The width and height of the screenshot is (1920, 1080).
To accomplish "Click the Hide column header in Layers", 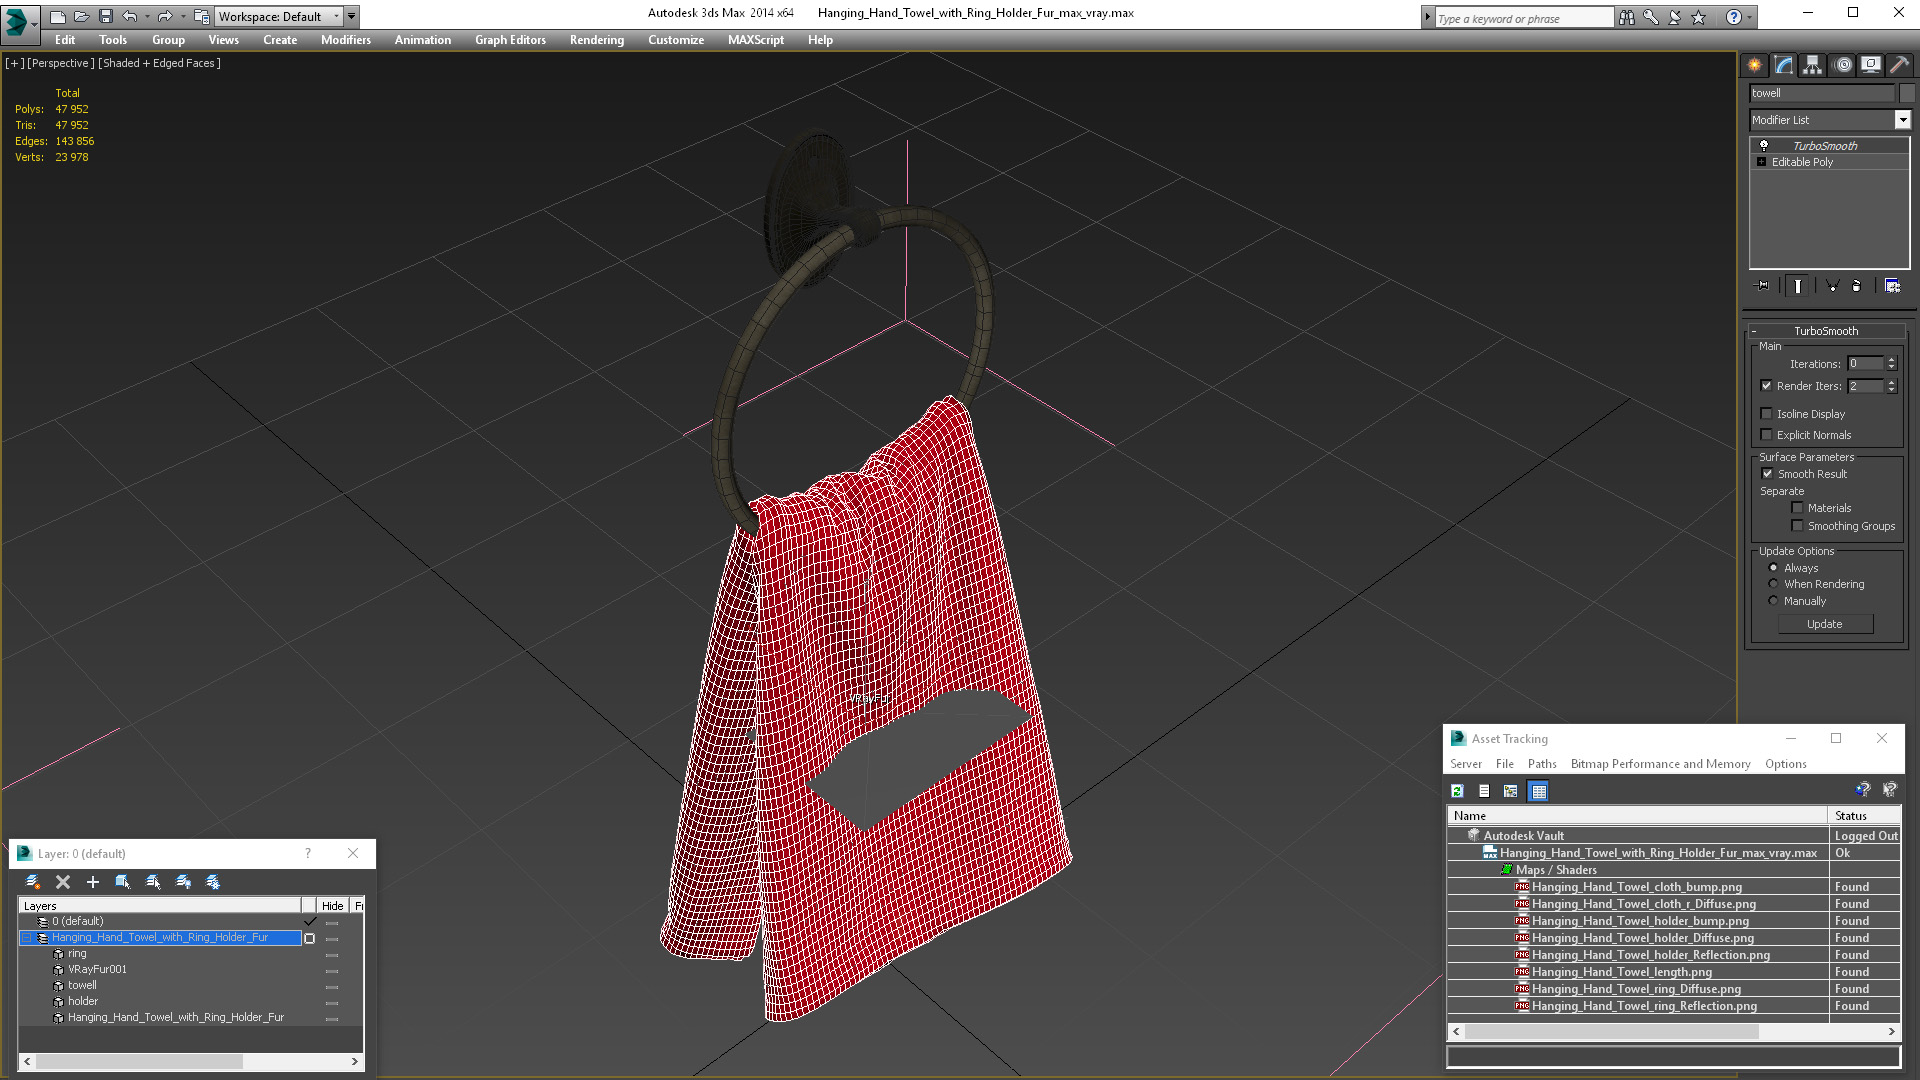I will [333, 906].
